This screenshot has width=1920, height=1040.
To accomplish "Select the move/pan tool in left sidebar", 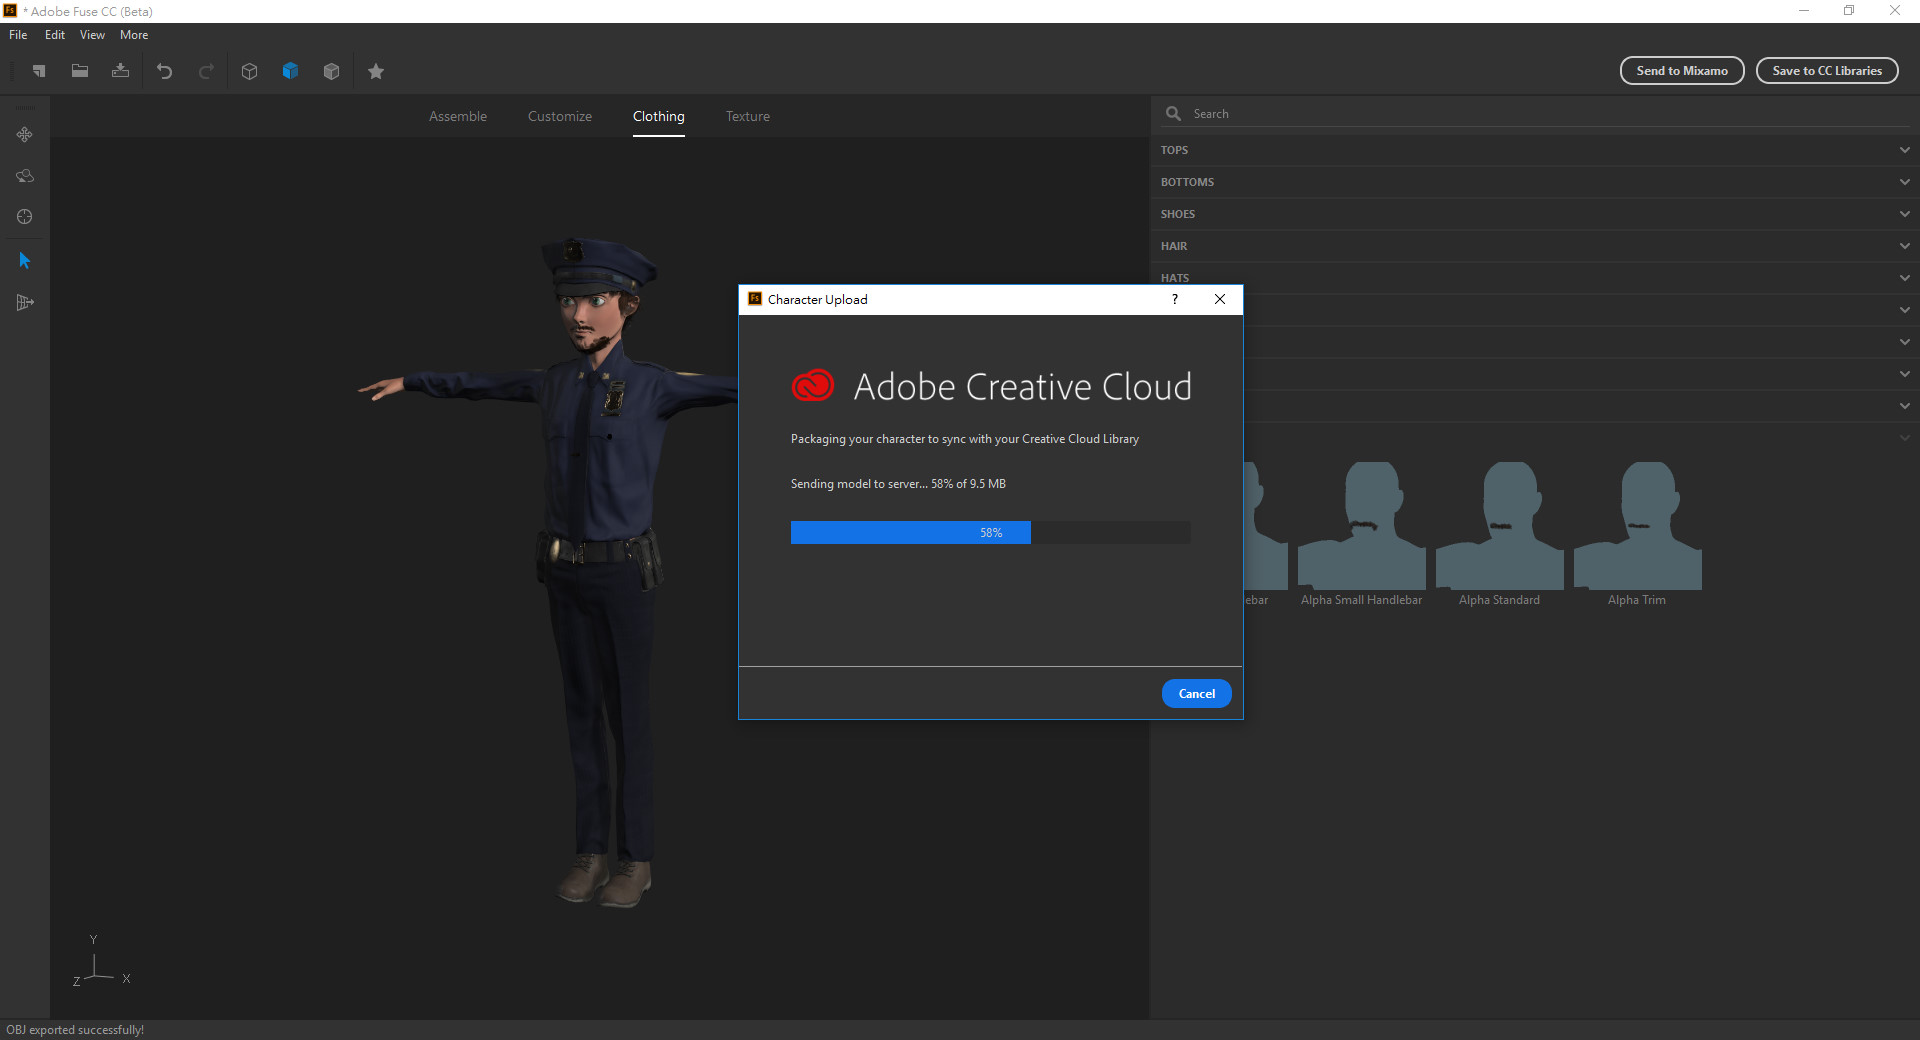I will coord(25,134).
